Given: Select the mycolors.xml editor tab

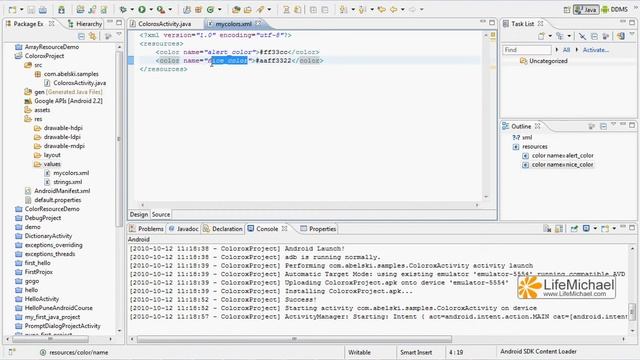Looking at the screenshot, I should pyautogui.click(x=233, y=24).
